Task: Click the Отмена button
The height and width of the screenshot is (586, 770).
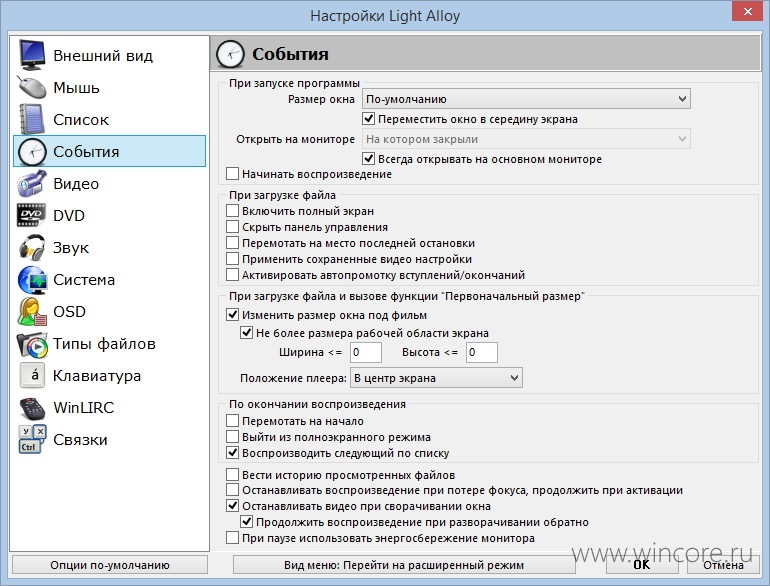Action: (723, 565)
